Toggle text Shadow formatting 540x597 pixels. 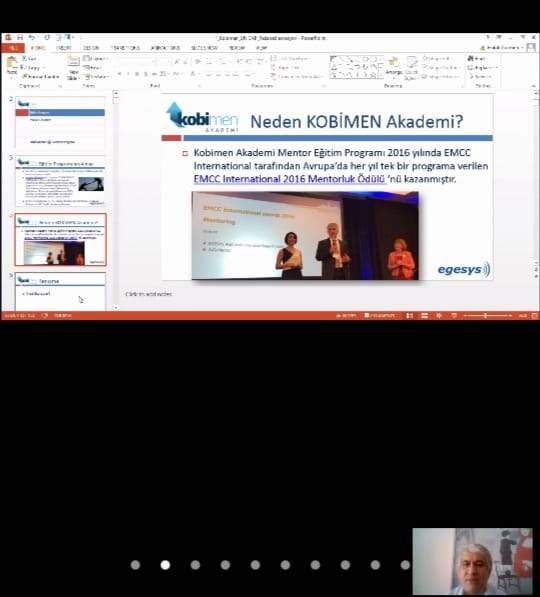145,74
